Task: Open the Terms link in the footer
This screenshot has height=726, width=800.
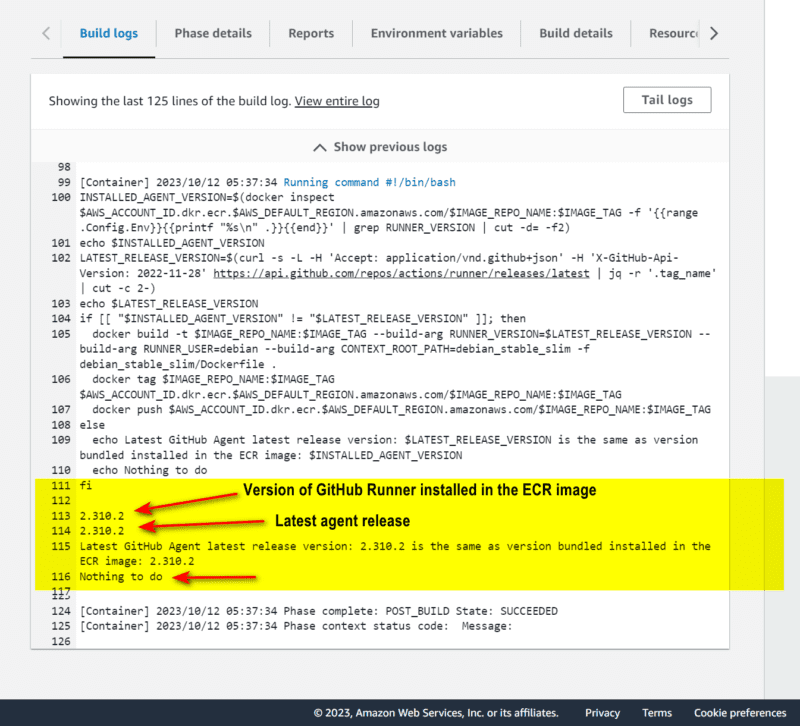Action: pyautogui.click(x=657, y=713)
